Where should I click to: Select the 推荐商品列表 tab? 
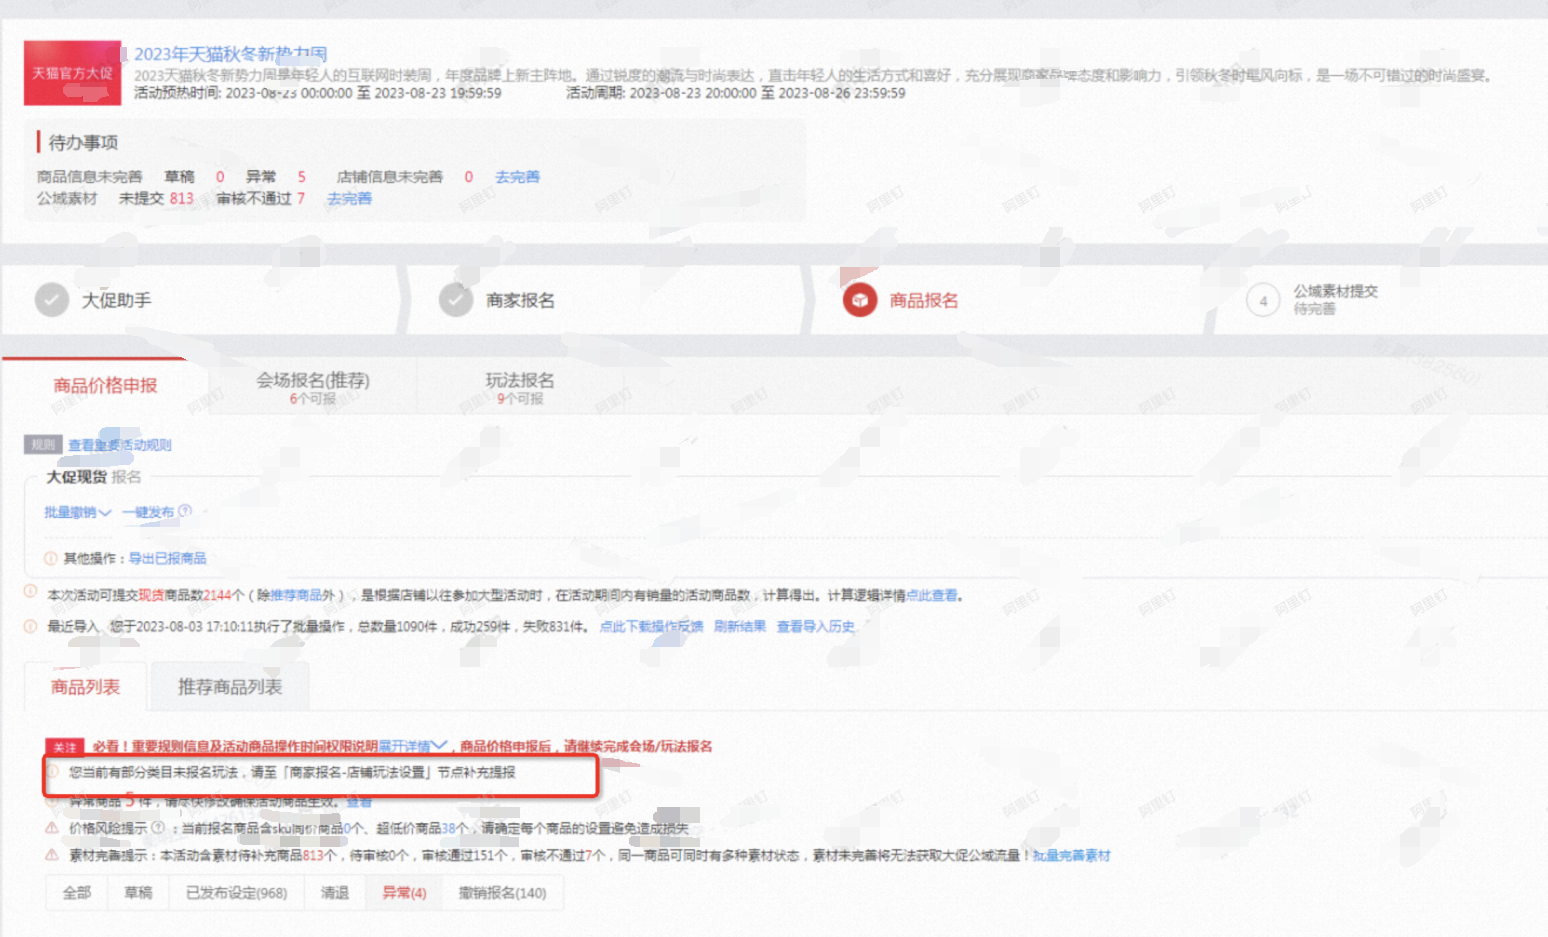[x=230, y=687]
